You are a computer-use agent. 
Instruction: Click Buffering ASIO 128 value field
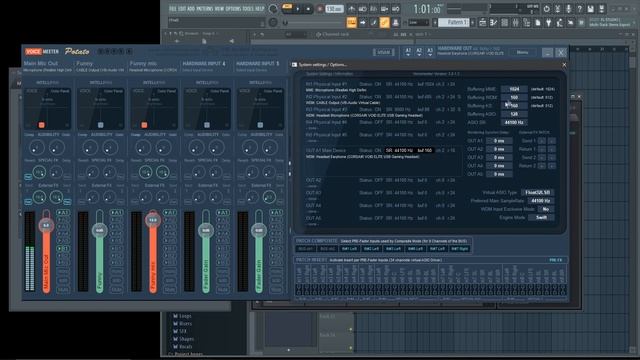(x=514, y=114)
